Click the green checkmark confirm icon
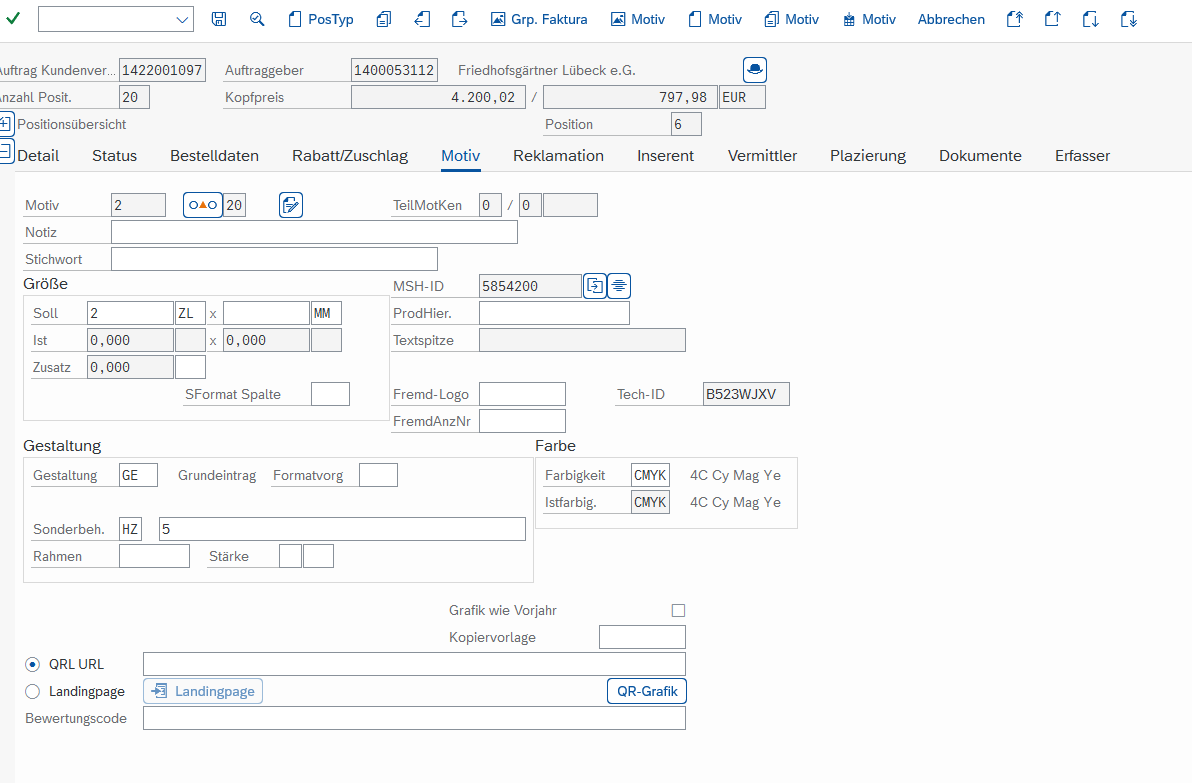 13,19
